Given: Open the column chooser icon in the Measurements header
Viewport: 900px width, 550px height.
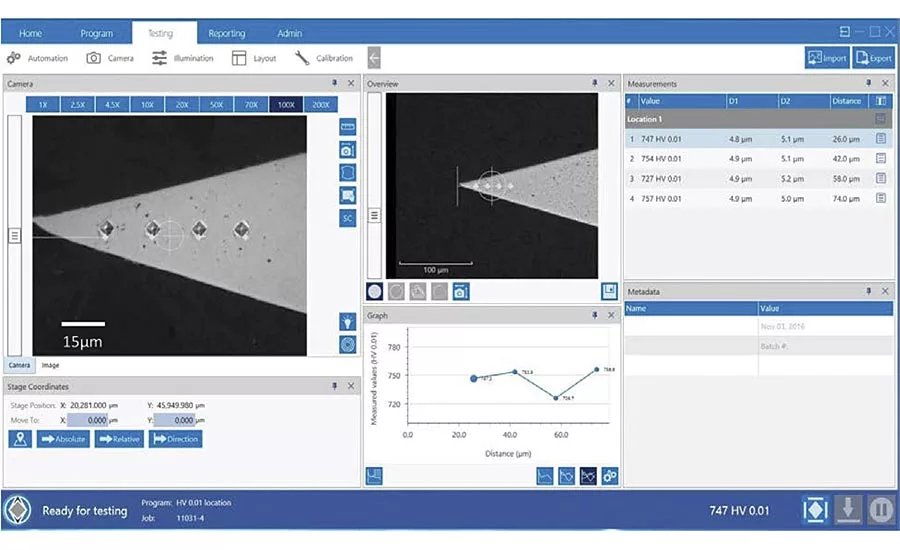Looking at the screenshot, I should pos(881,101).
